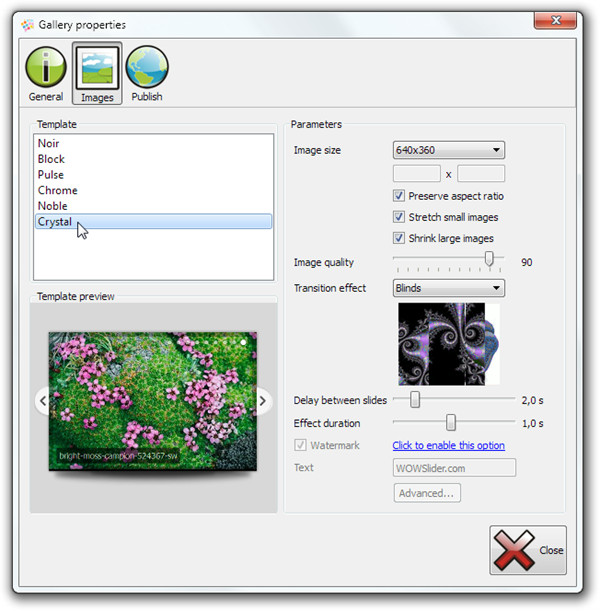Go to next slide arrow in preview
This screenshot has width=600, height=611.
point(263,401)
